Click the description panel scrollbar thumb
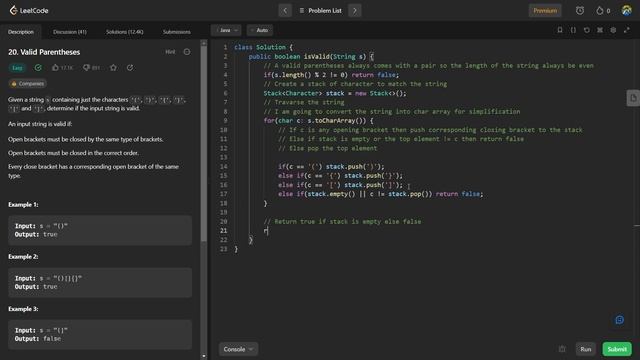The width and height of the screenshot is (640, 360). point(204,144)
